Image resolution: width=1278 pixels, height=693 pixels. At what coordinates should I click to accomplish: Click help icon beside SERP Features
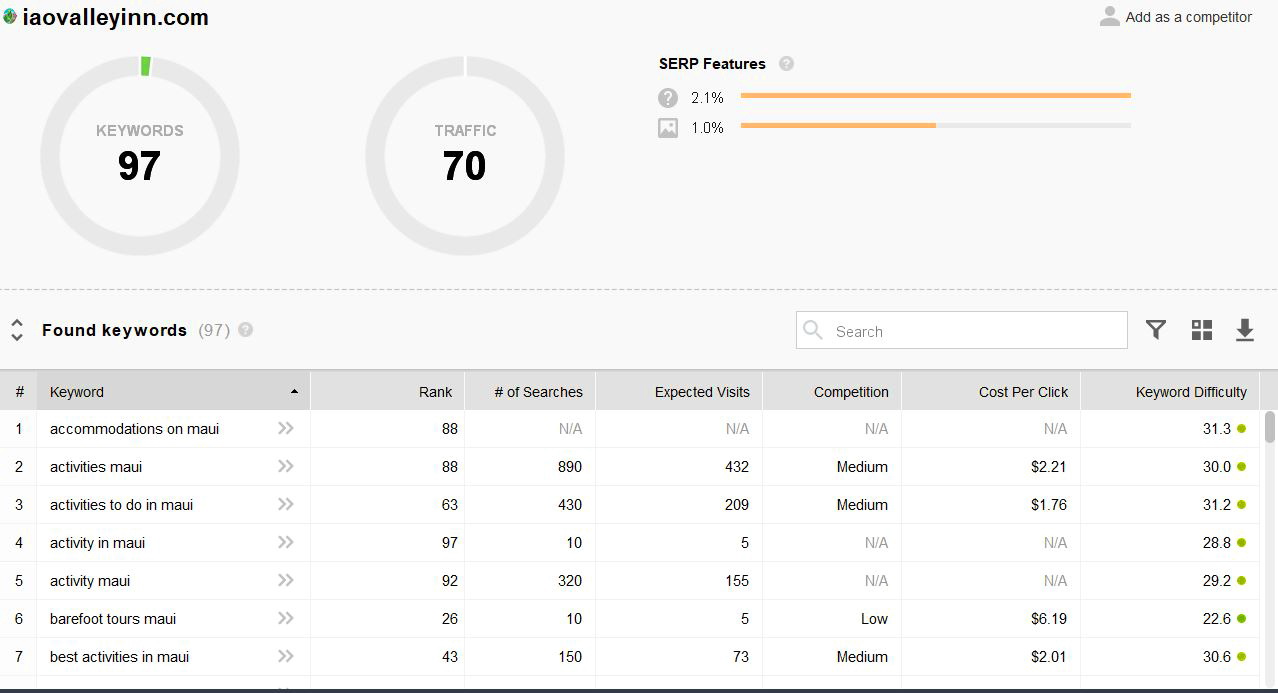pos(786,64)
